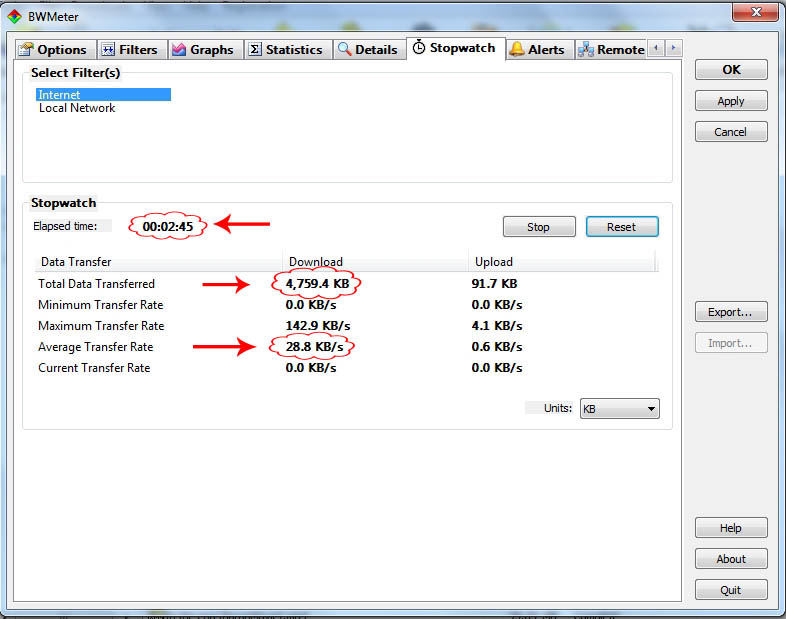Open the Options tab

coord(55,50)
